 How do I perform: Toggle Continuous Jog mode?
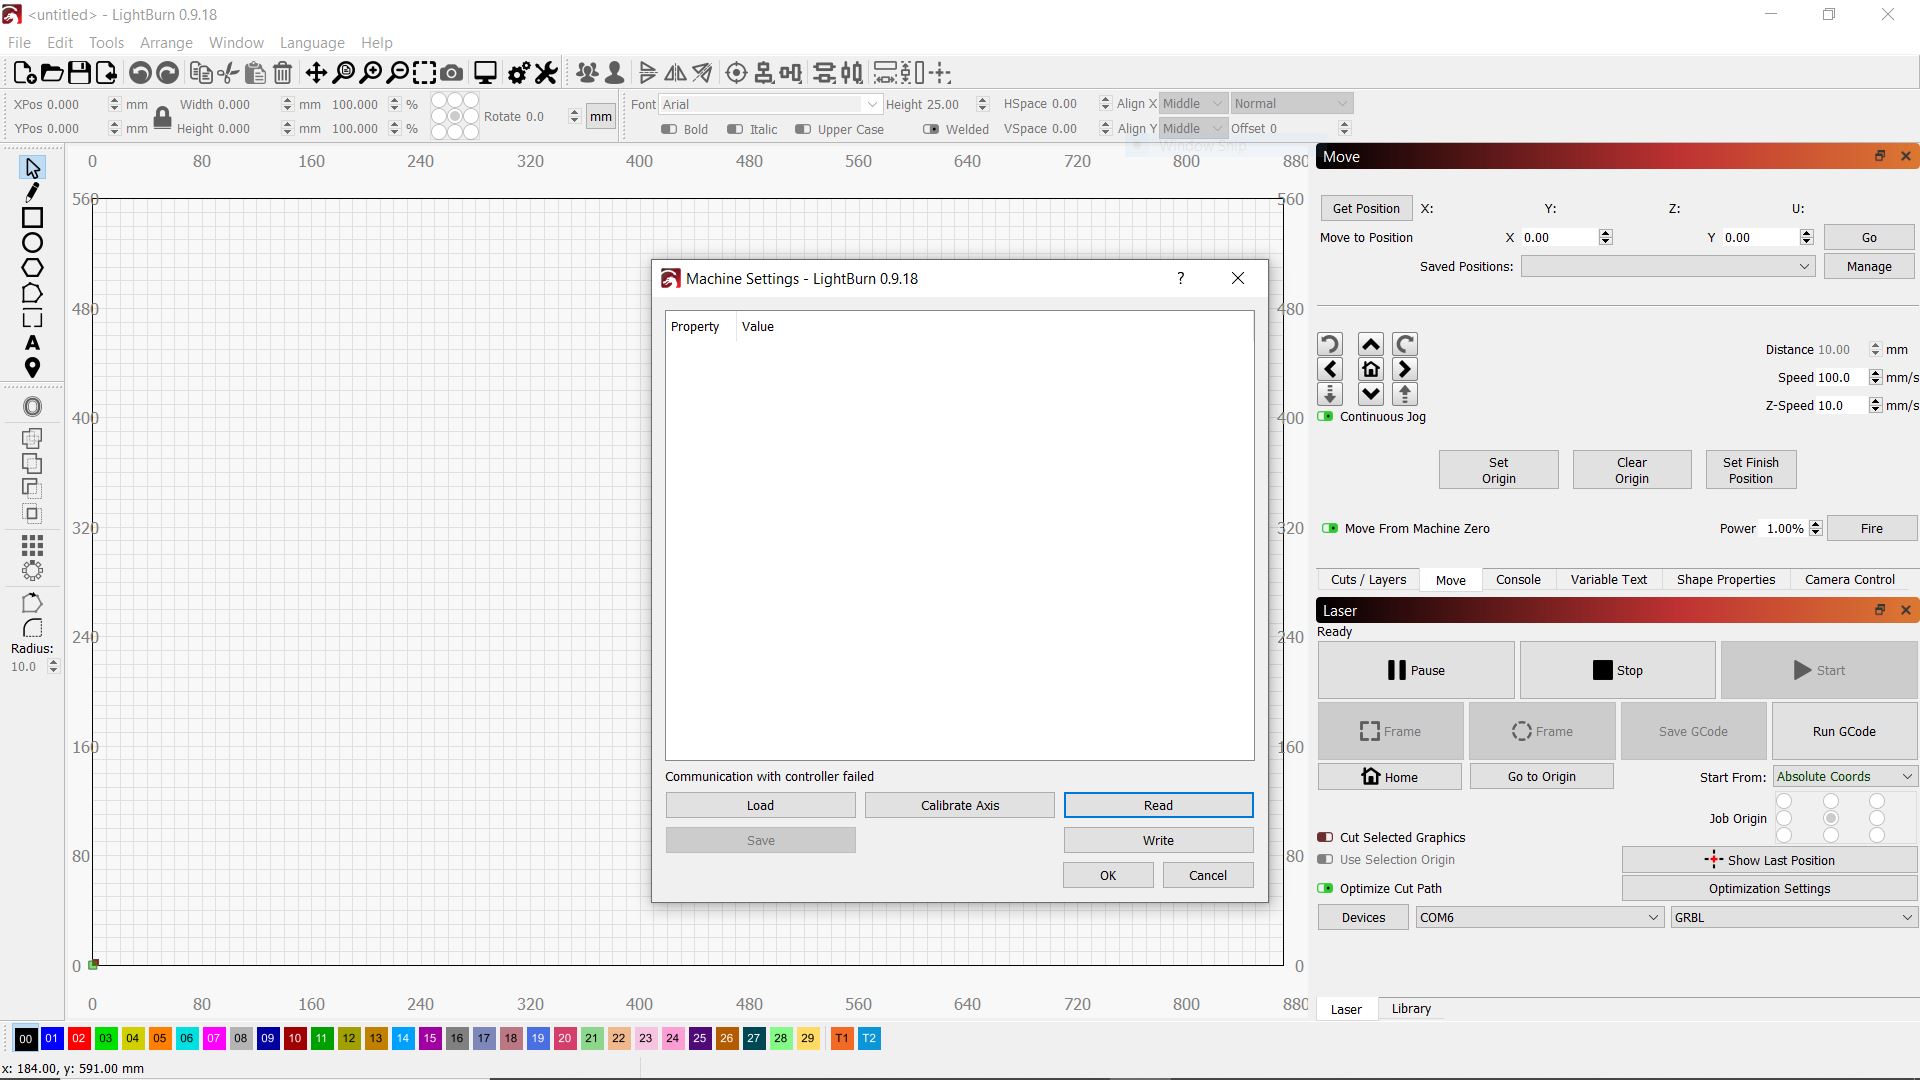[x=1328, y=415]
